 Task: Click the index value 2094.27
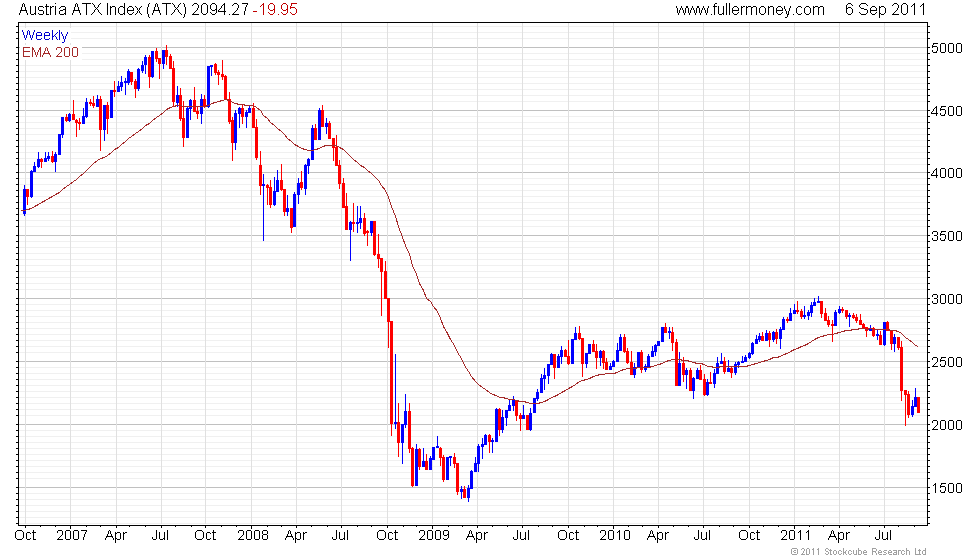click(x=220, y=9)
